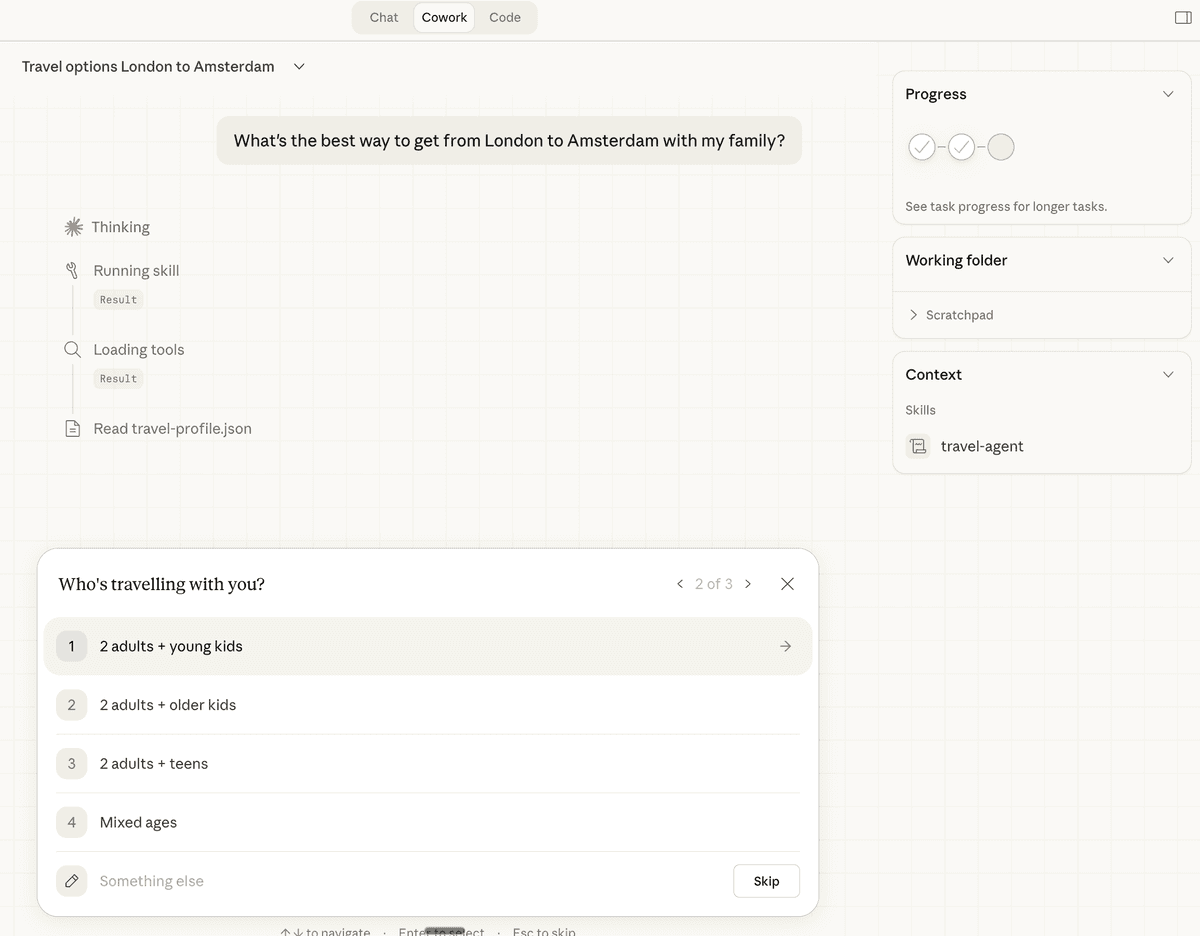Viewport: 1200px width, 936px height.
Task: Focus the 'Something else' input field
Action: pos(408,881)
